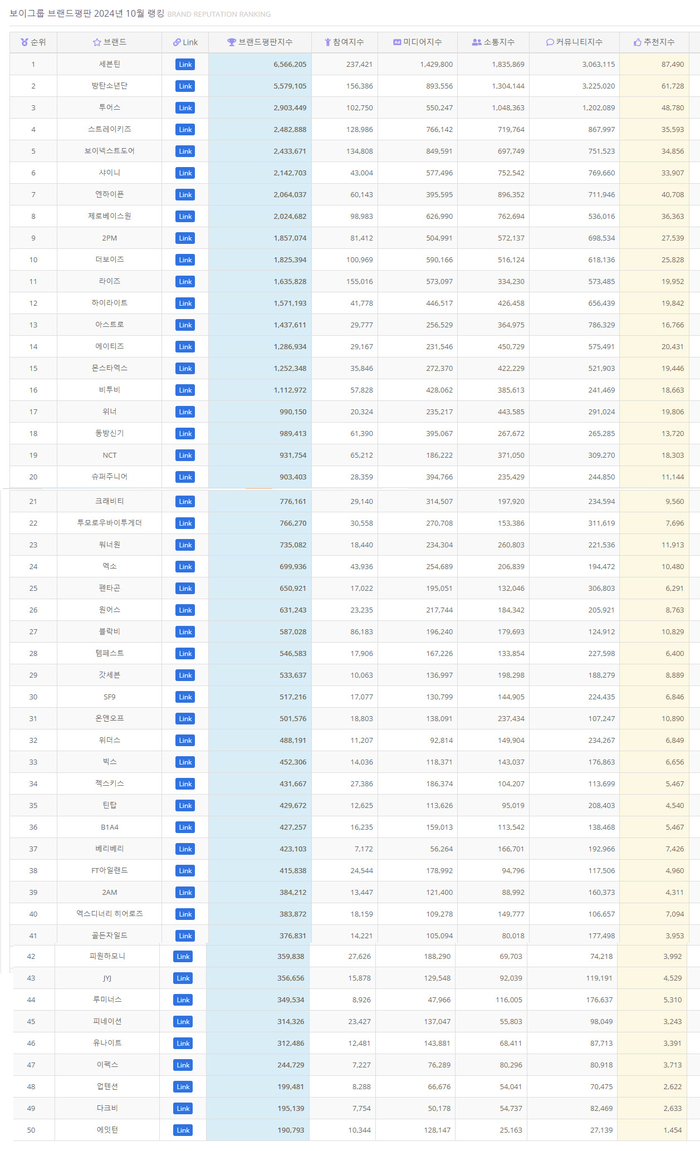This screenshot has height=1151, width=700.
Task: Click the Link button for 아스트로
Action: (185, 325)
